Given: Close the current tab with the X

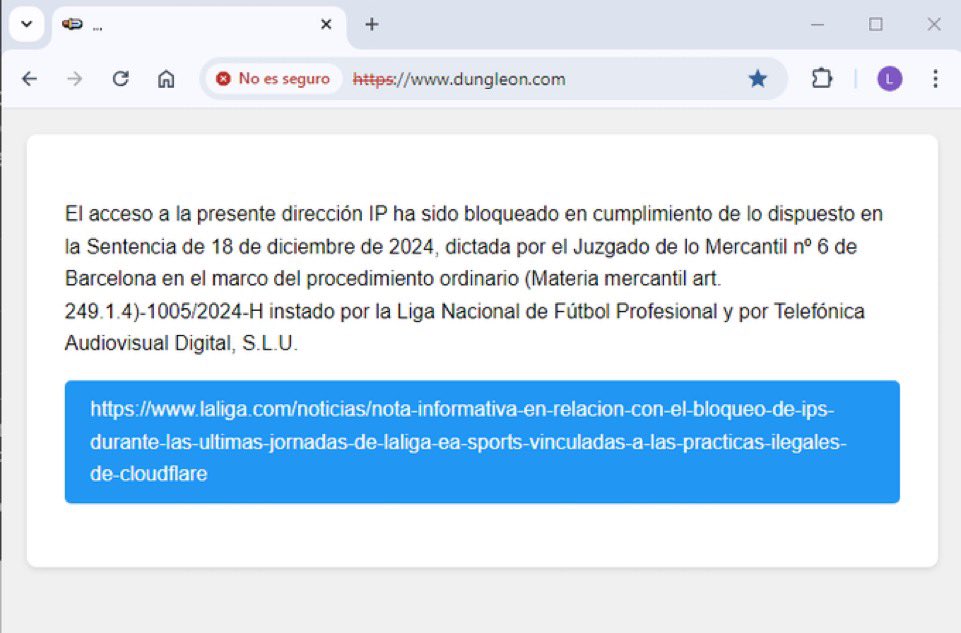Looking at the screenshot, I should point(326,25).
